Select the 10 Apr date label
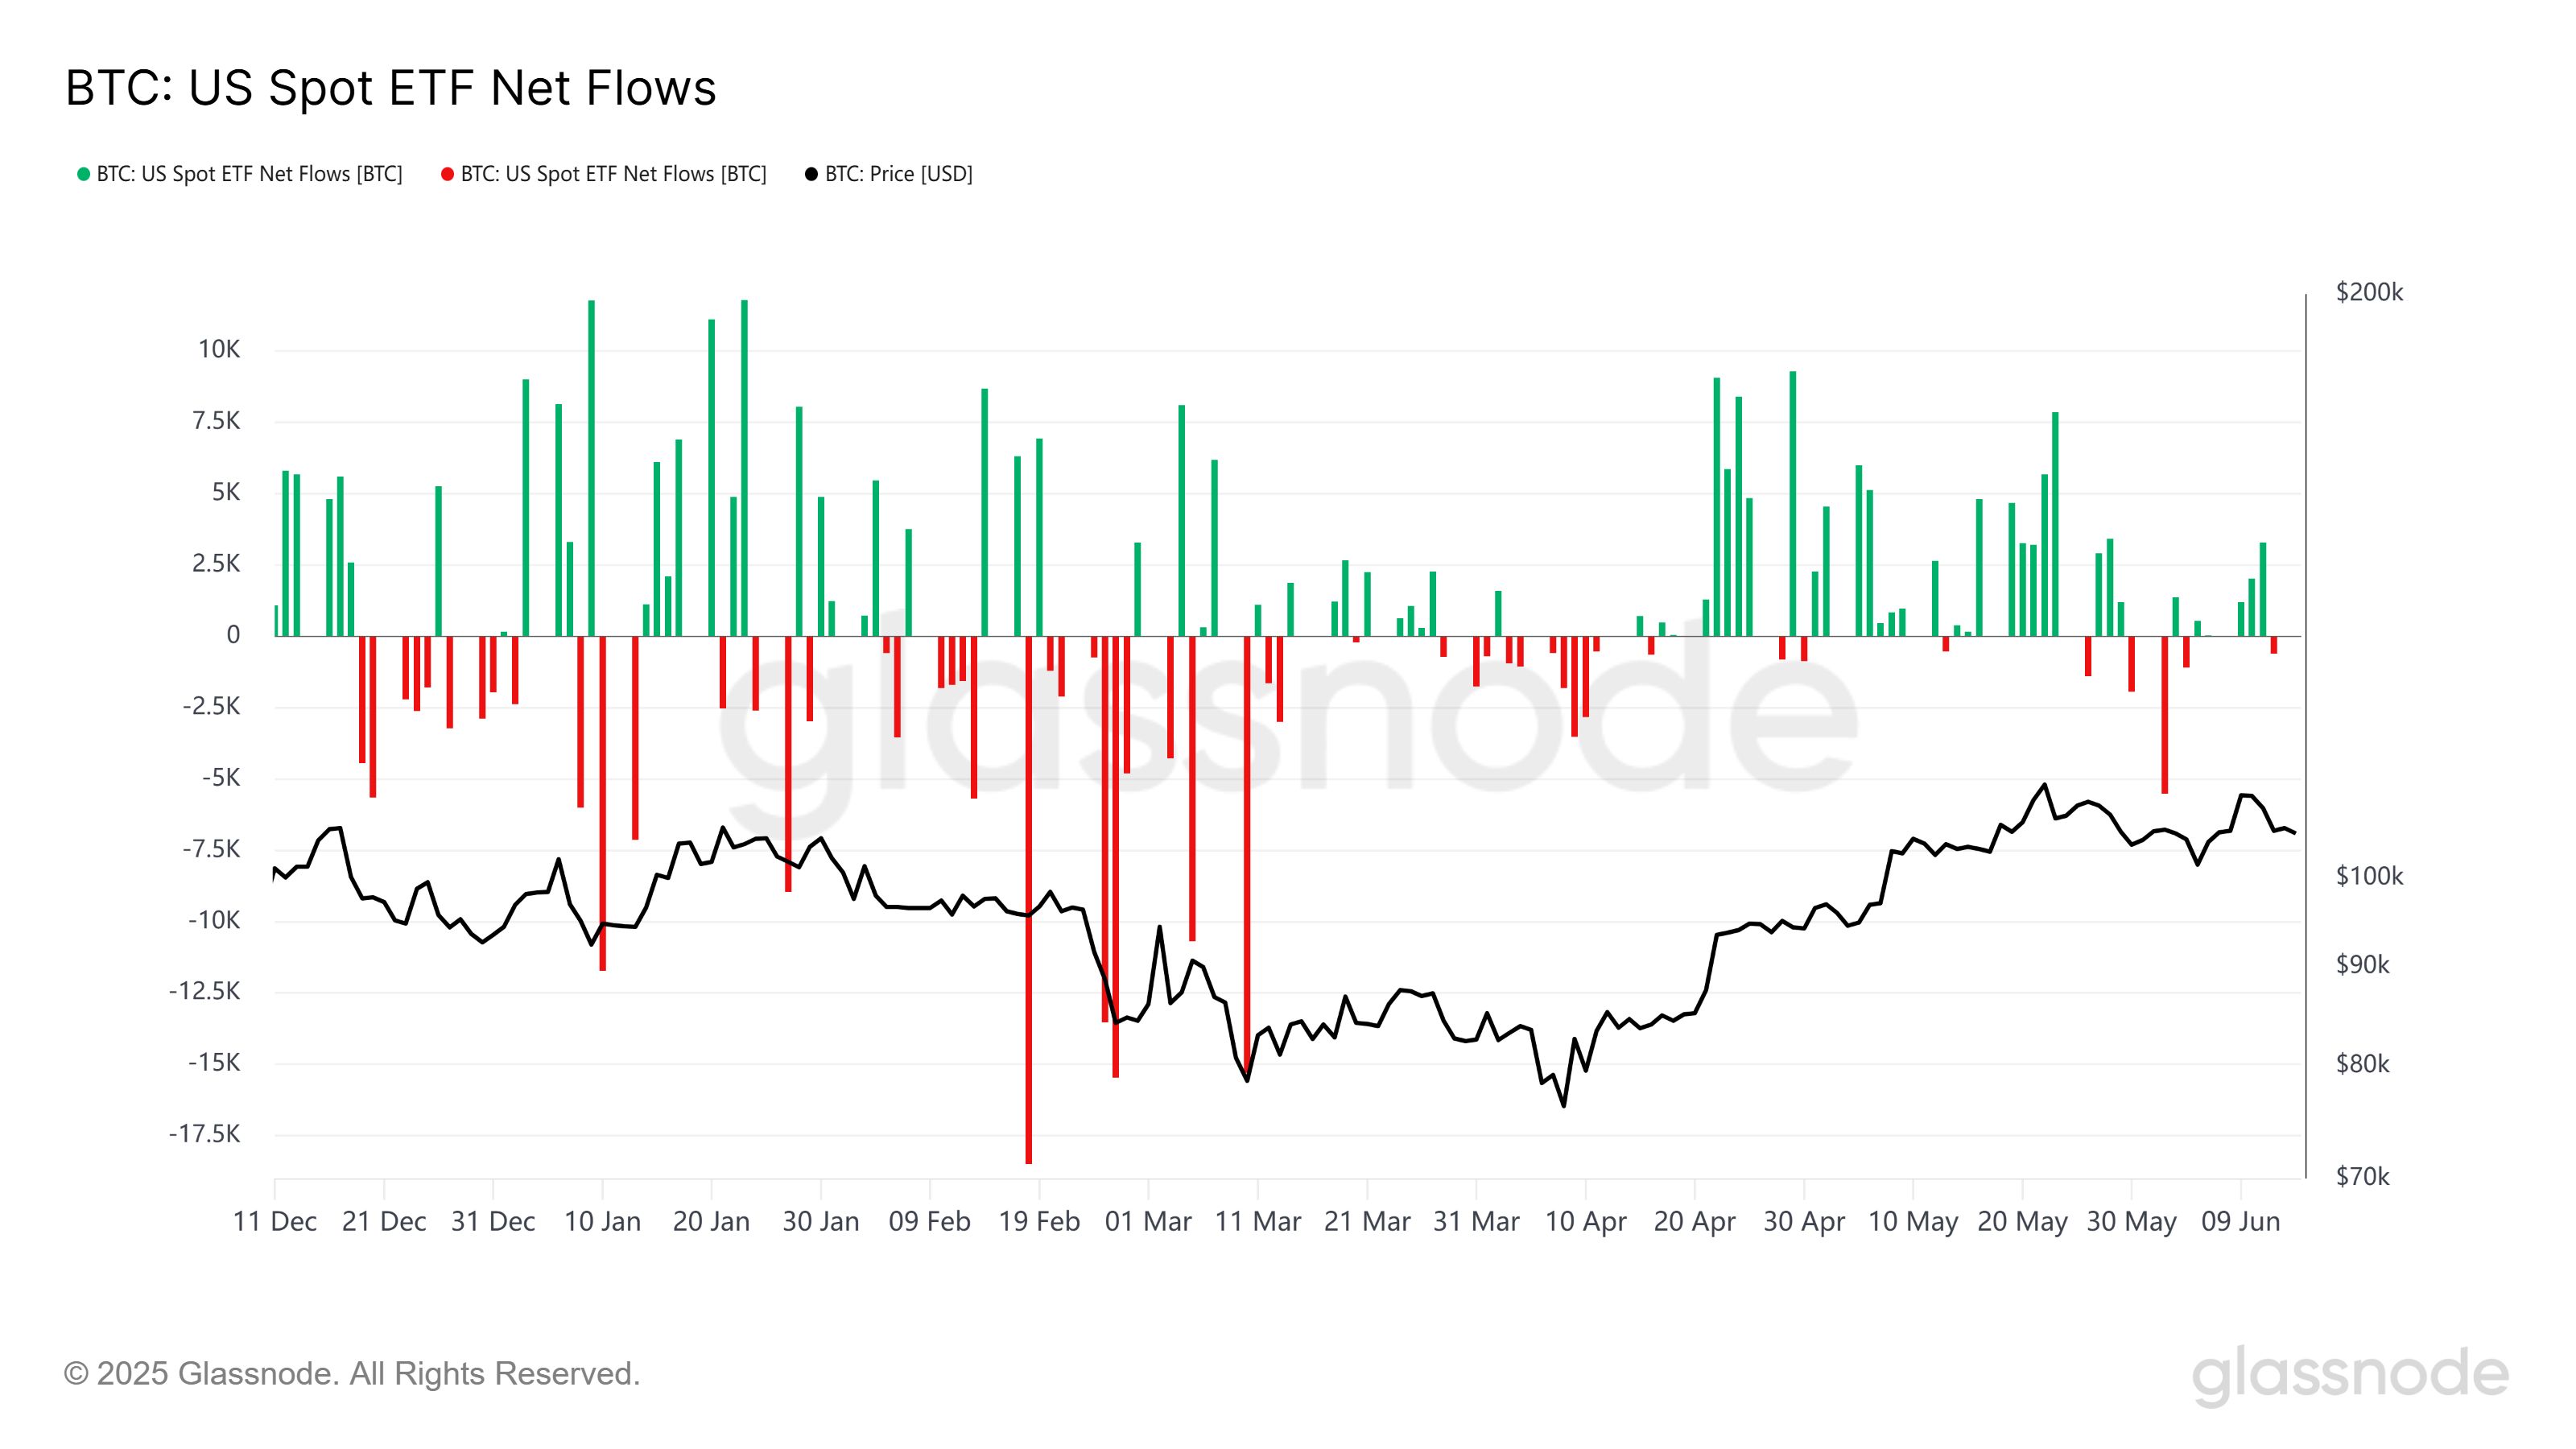The image size is (2576, 1449). (x=1585, y=1221)
